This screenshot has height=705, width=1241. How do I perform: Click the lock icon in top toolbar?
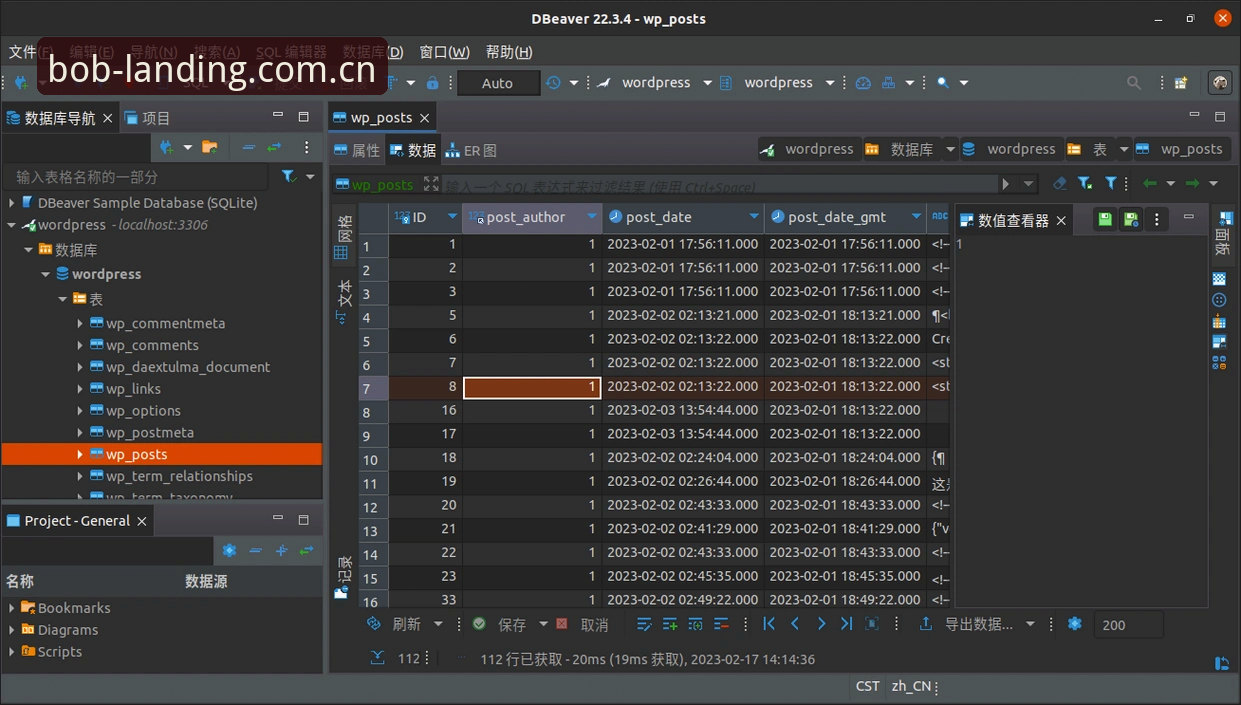(x=432, y=83)
